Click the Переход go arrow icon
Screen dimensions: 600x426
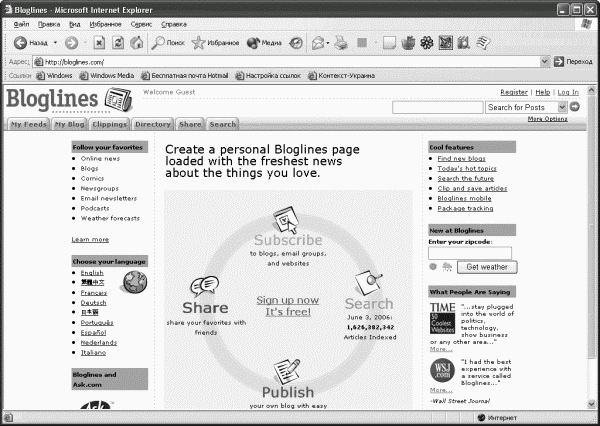click(559, 61)
